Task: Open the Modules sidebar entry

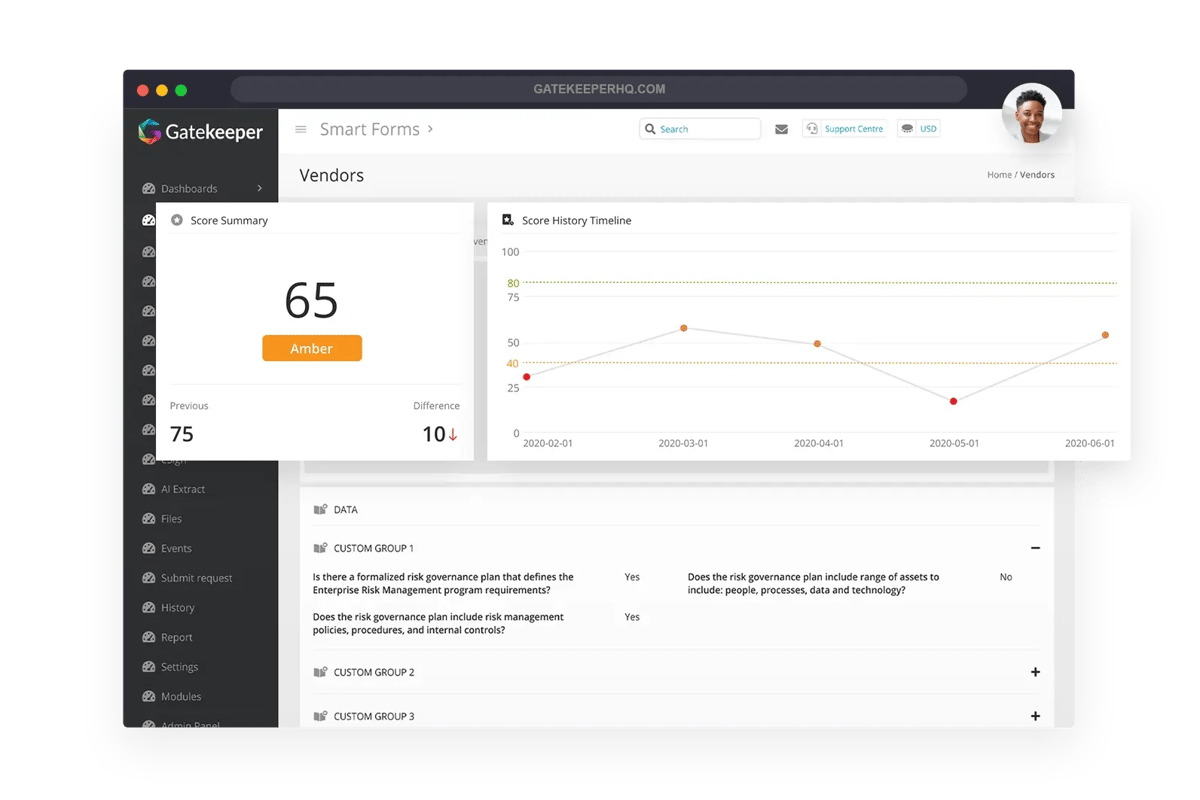Action: click(x=179, y=696)
